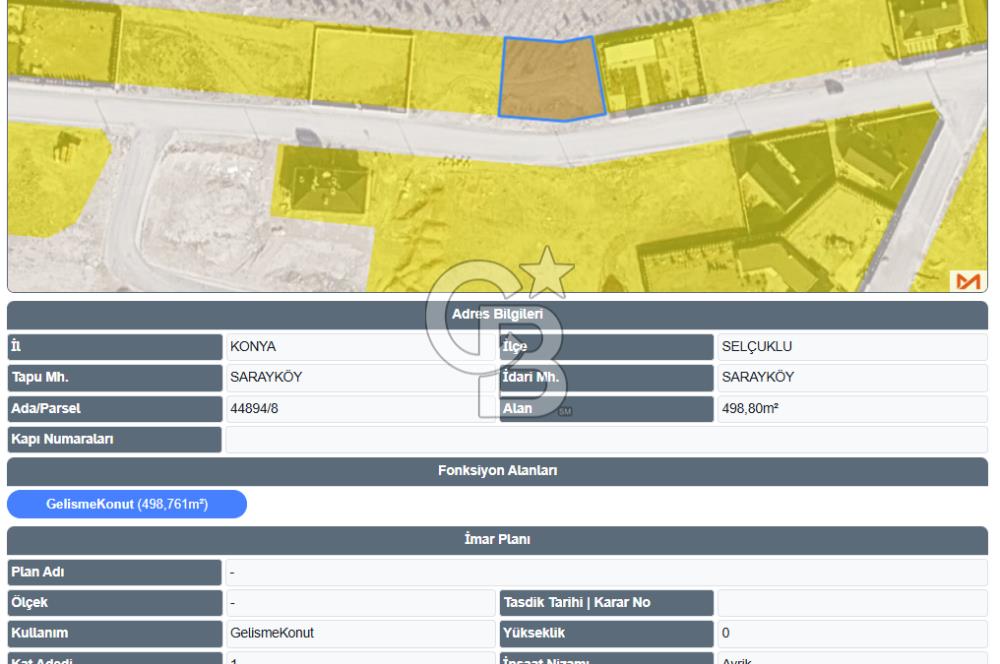Screen dimensions: 1000x664
Task: Click the İmar Planı section header
Action: [x=497, y=540]
